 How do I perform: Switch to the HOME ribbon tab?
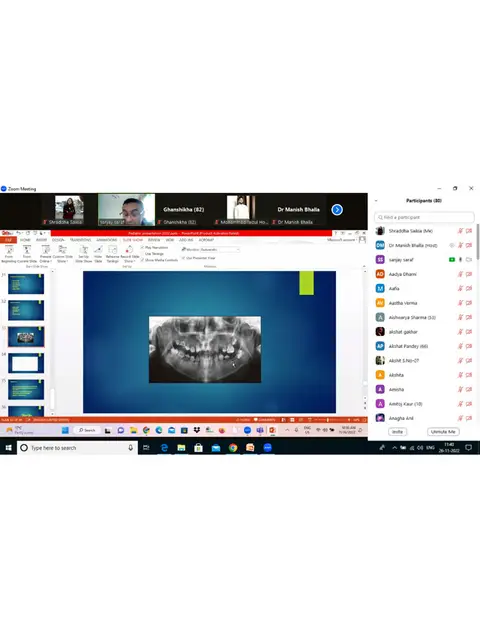tap(25, 240)
